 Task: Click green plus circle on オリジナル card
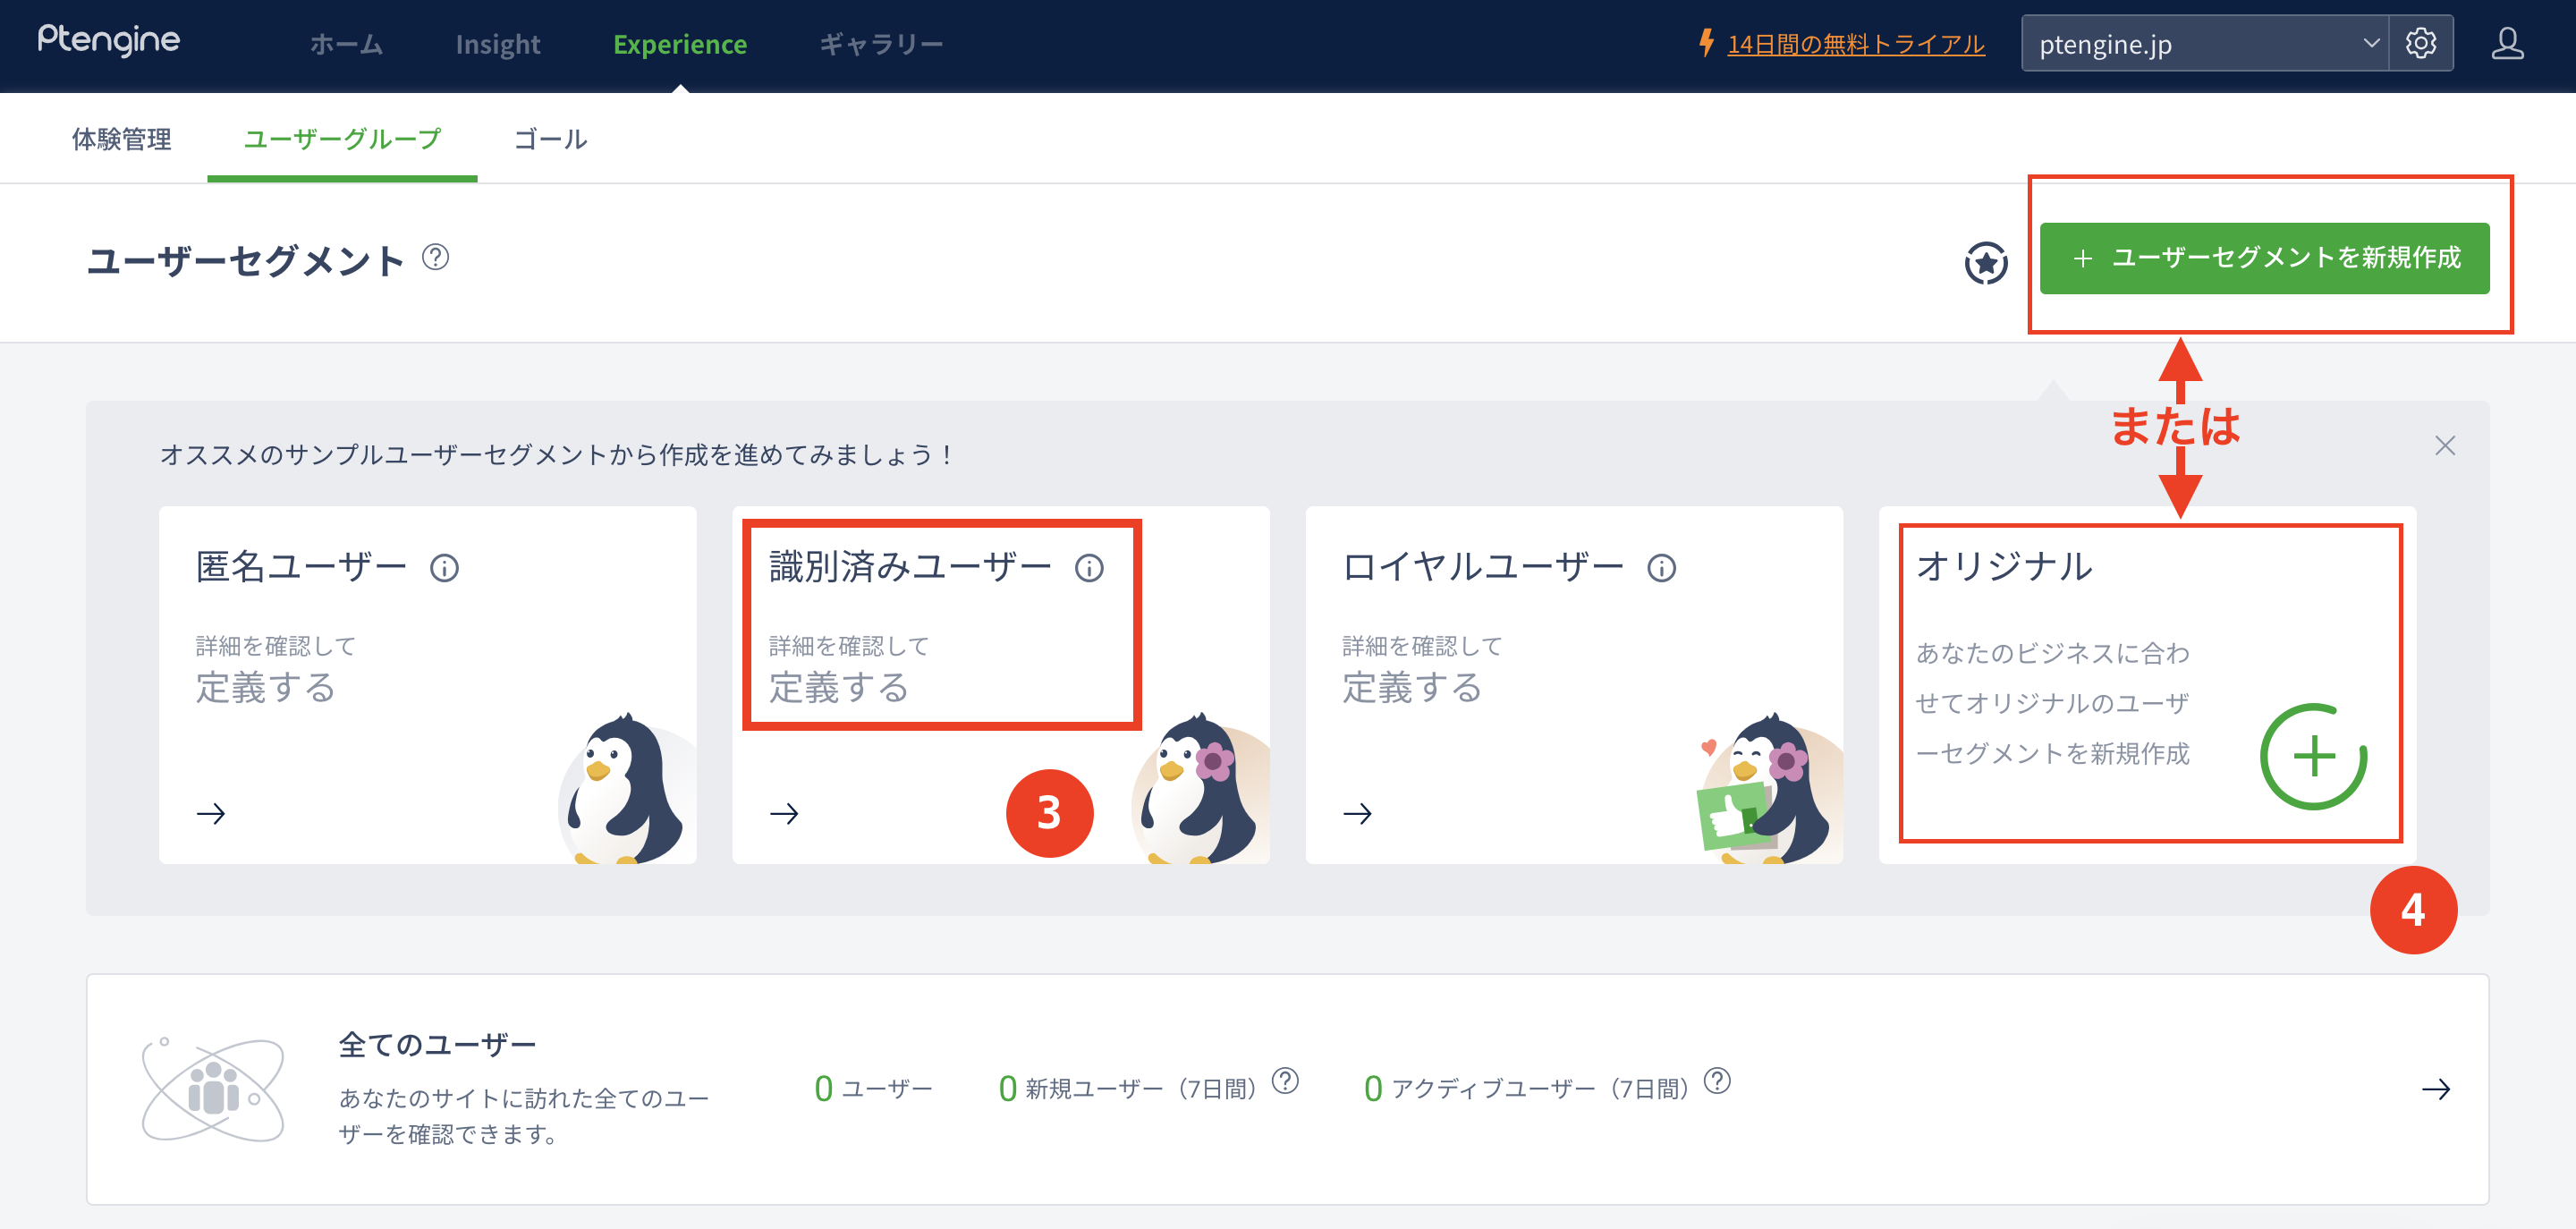coord(2313,757)
